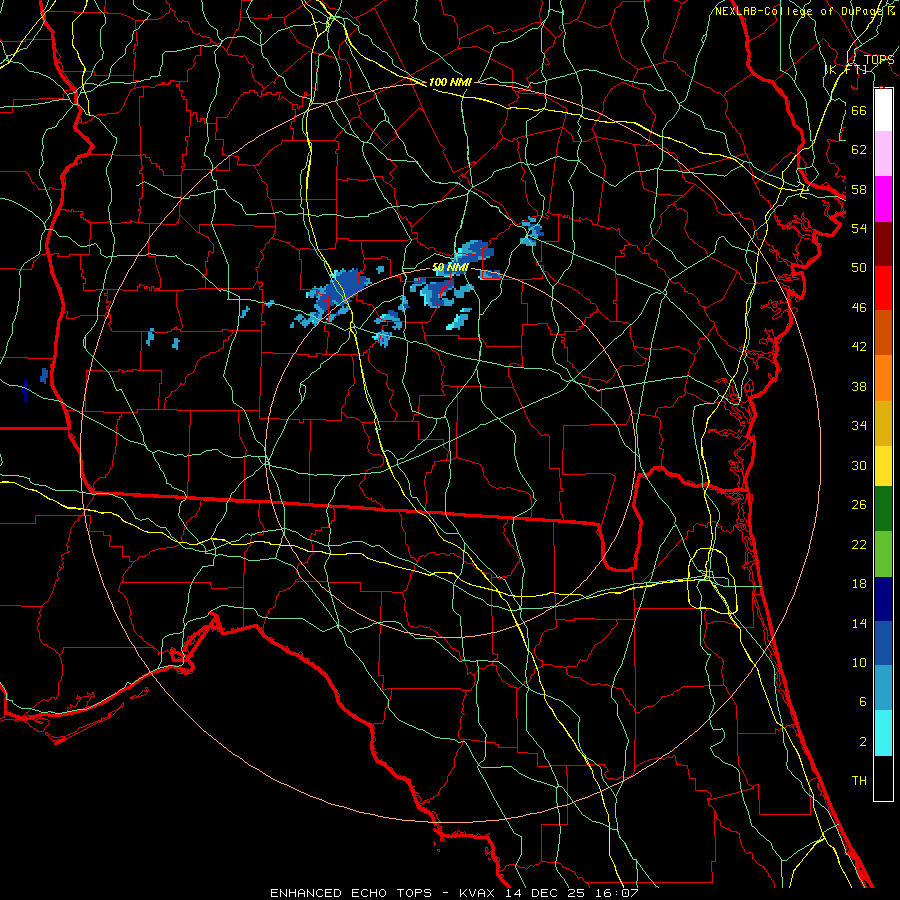This screenshot has width=900, height=900.
Task: Select the yellow legend swatch
Action: [x=883, y=466]
